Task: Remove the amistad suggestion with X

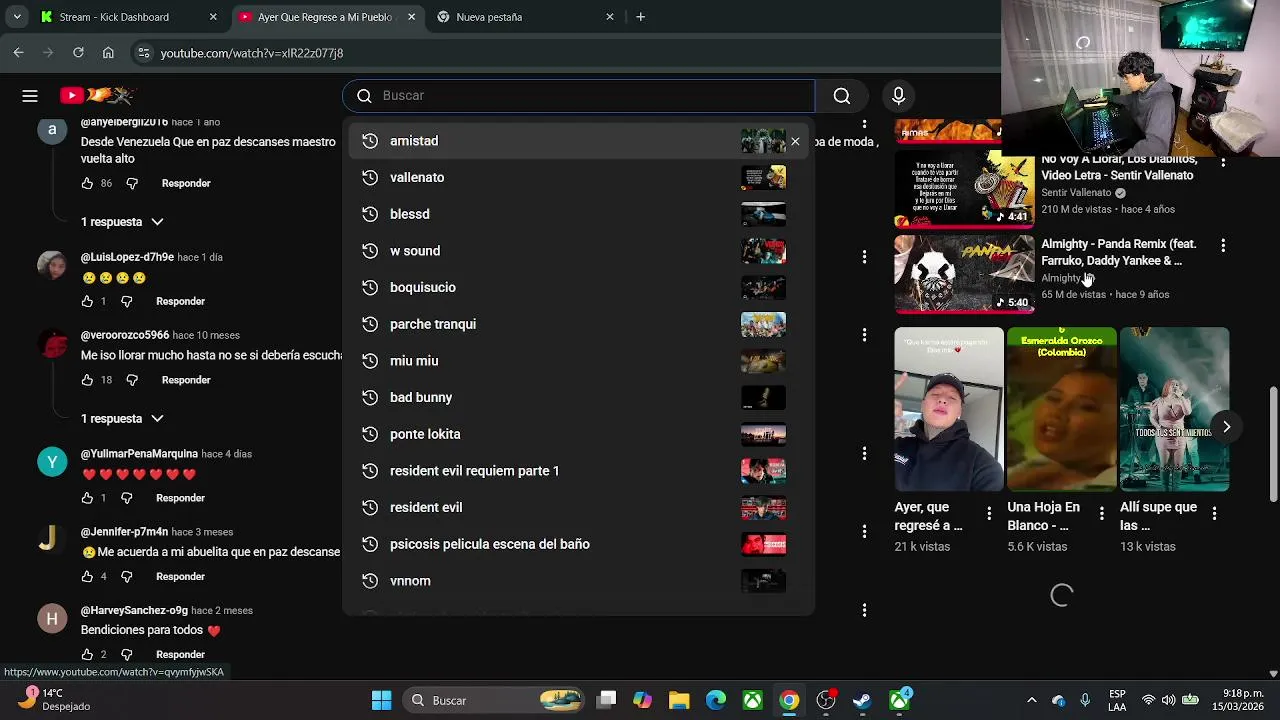Action: tap(795, 141)
